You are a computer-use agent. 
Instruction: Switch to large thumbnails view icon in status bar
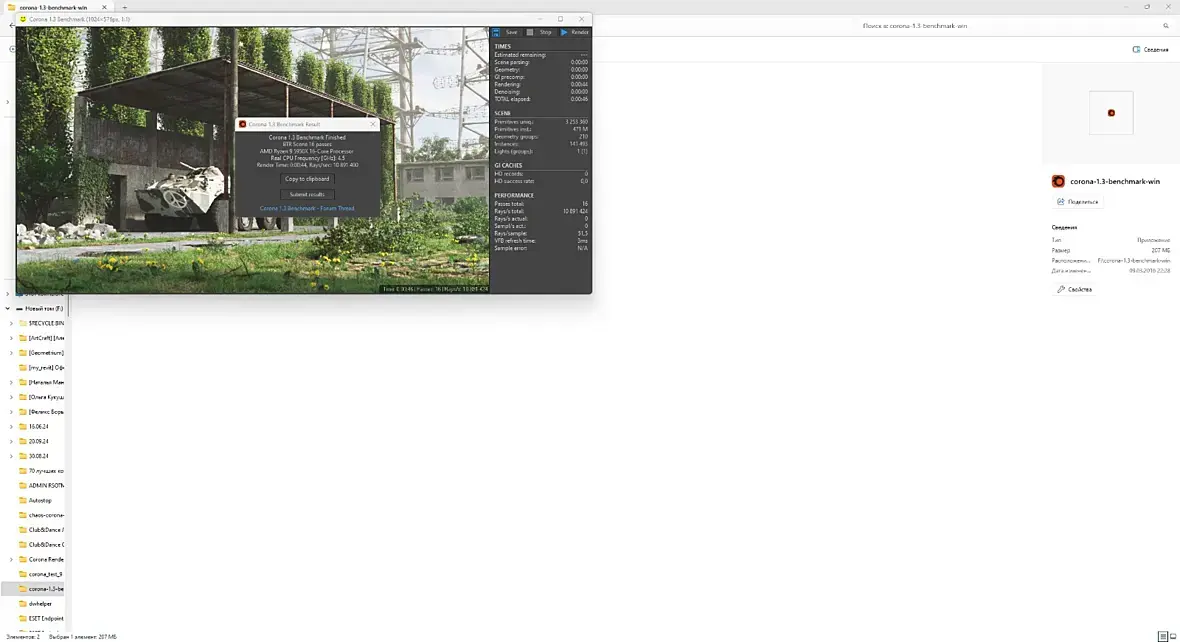click(1173, 637)
